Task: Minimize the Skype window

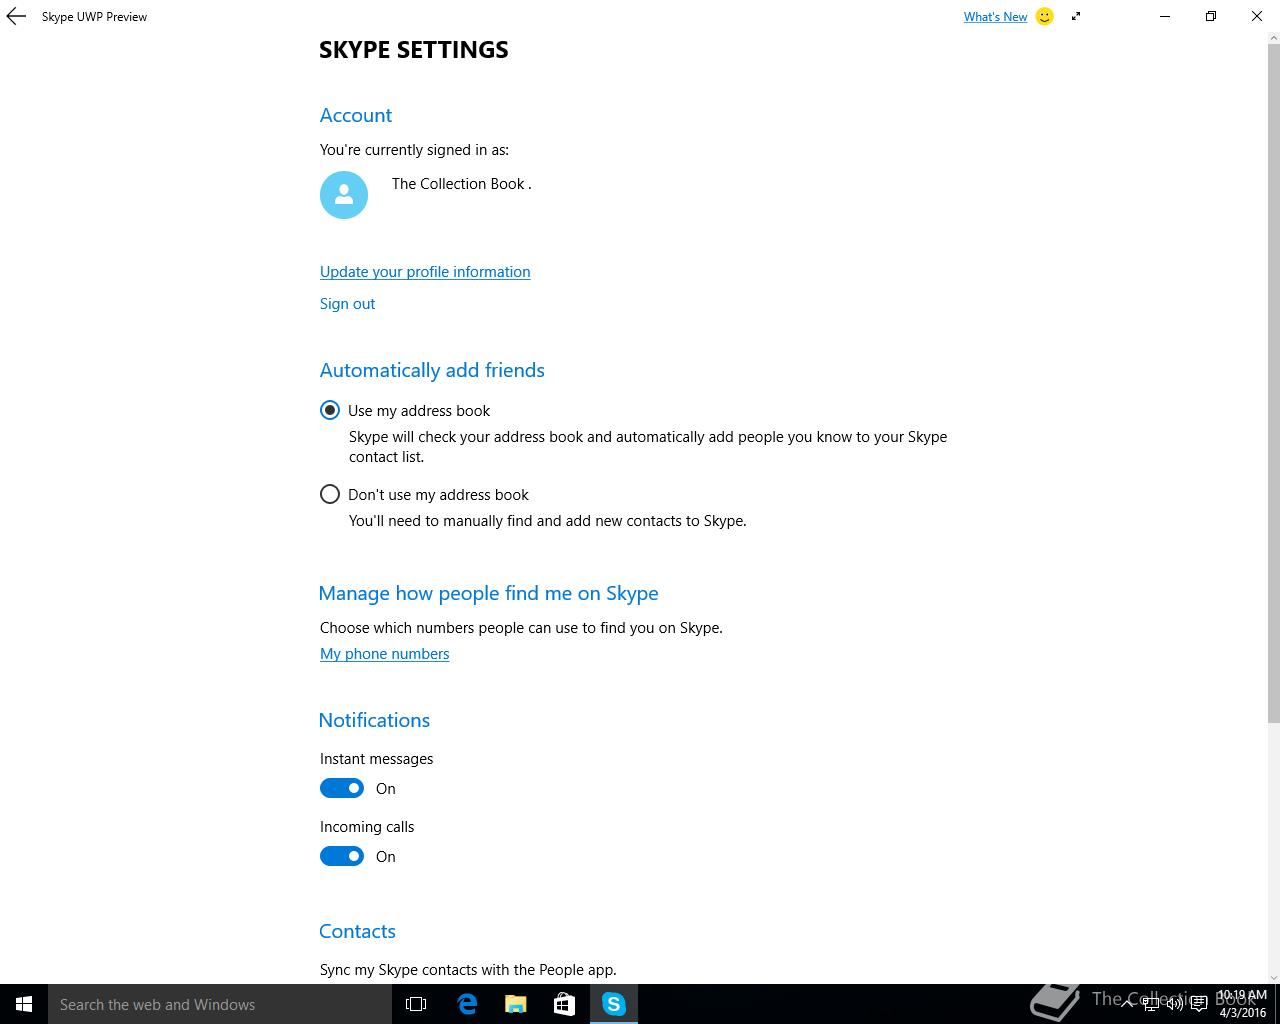Action: point(1165,16)
